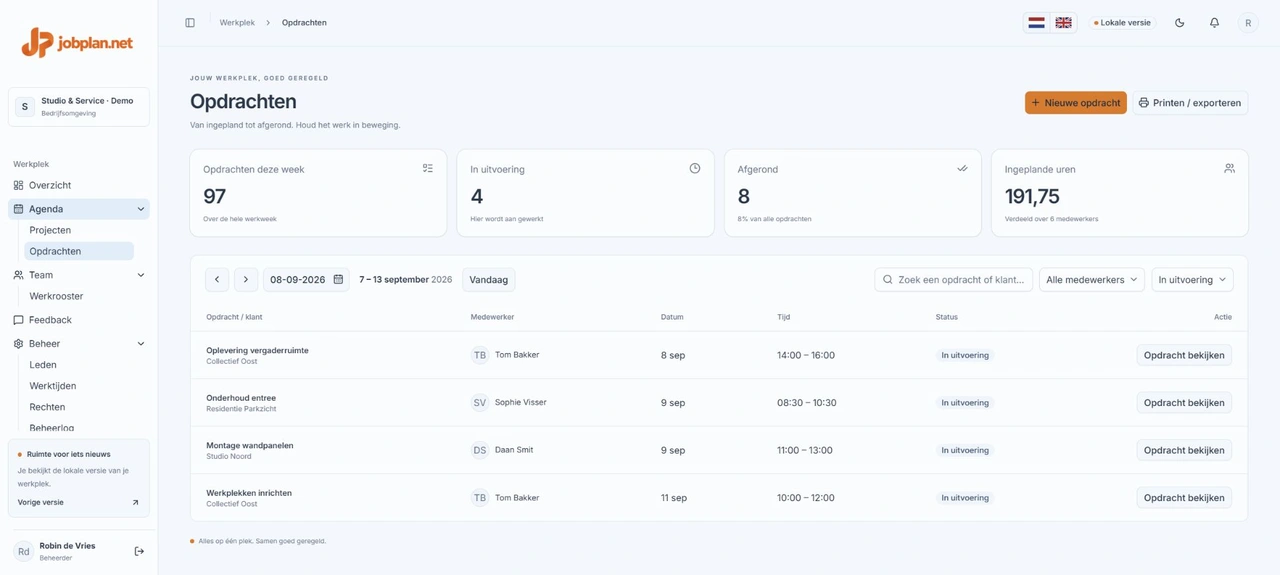Click printer icon in export button
Image resolution: width=1280 pixels, height=575 pixels.
pyautogui.click(x=1144, y=103)
